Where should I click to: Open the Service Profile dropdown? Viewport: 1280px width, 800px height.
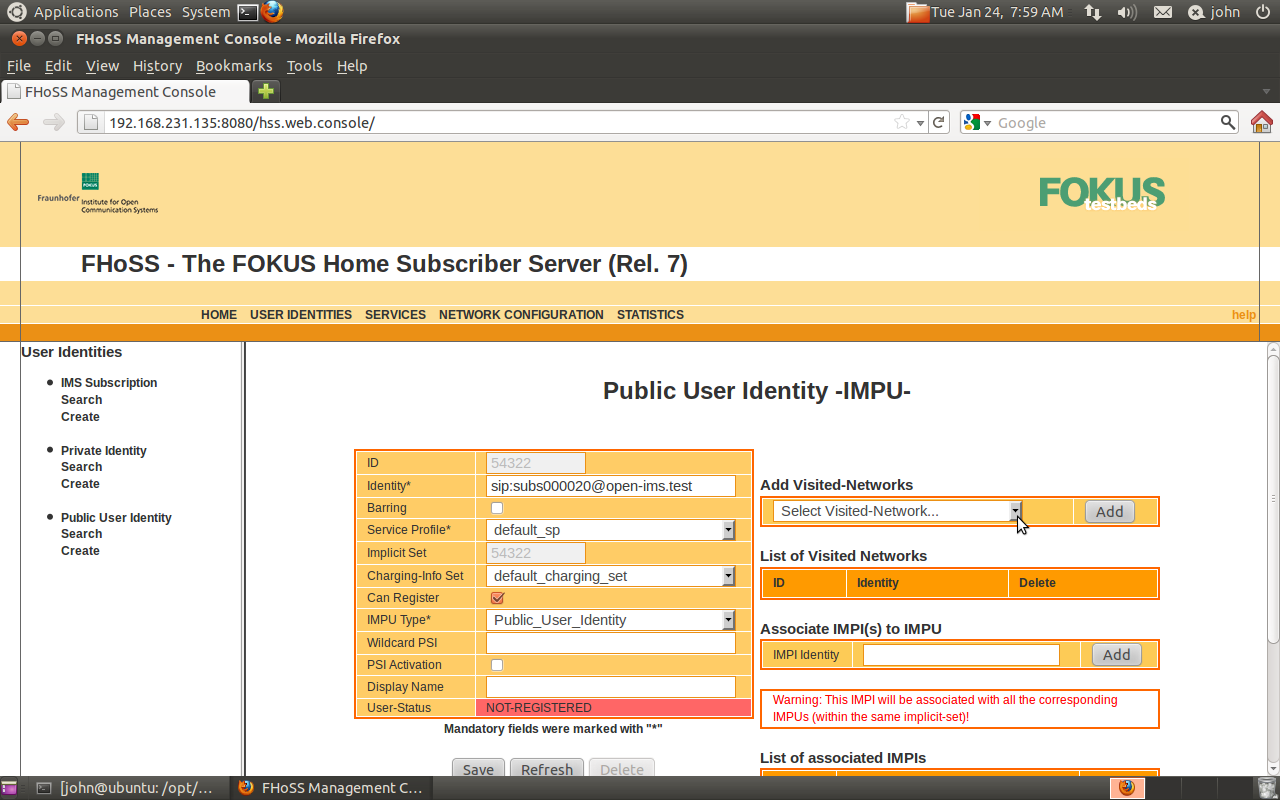tap(611, 530)
